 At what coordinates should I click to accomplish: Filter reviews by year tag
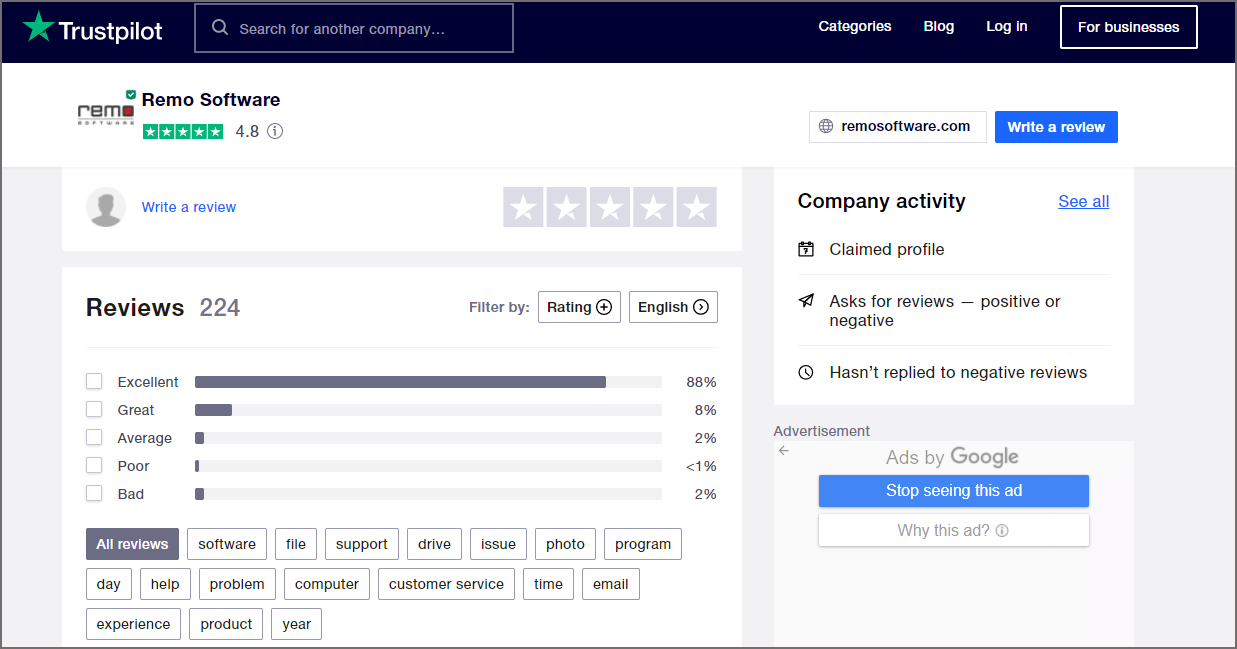pos(297,624)
